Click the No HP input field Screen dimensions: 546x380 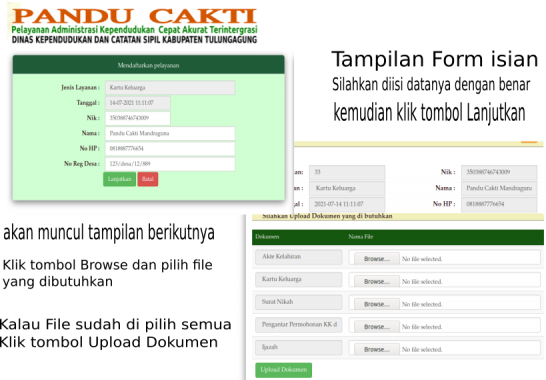pos(170,149)
